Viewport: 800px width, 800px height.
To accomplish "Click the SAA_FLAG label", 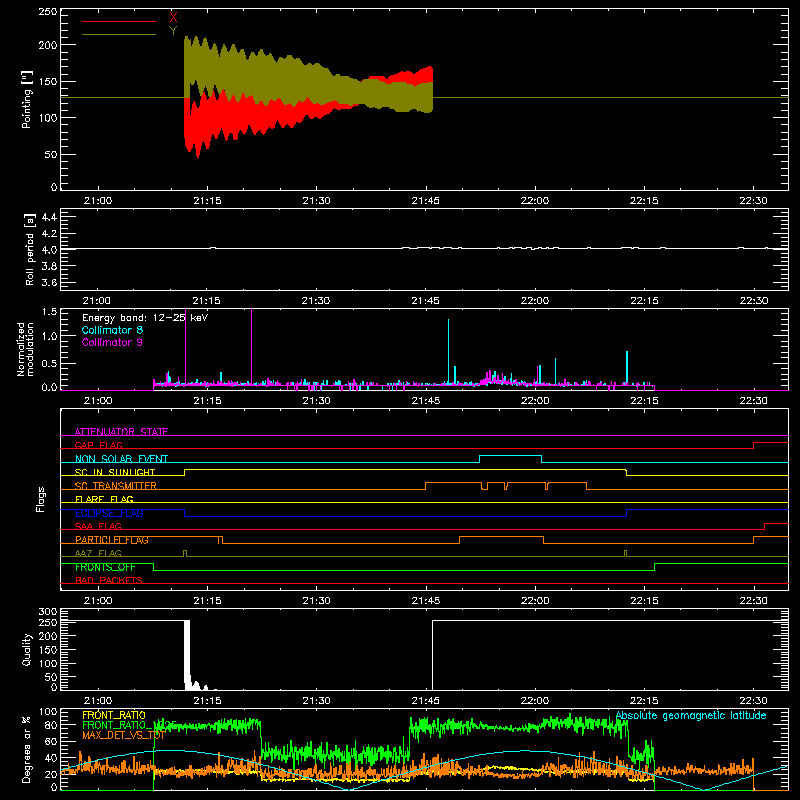I will coord(98,526).
